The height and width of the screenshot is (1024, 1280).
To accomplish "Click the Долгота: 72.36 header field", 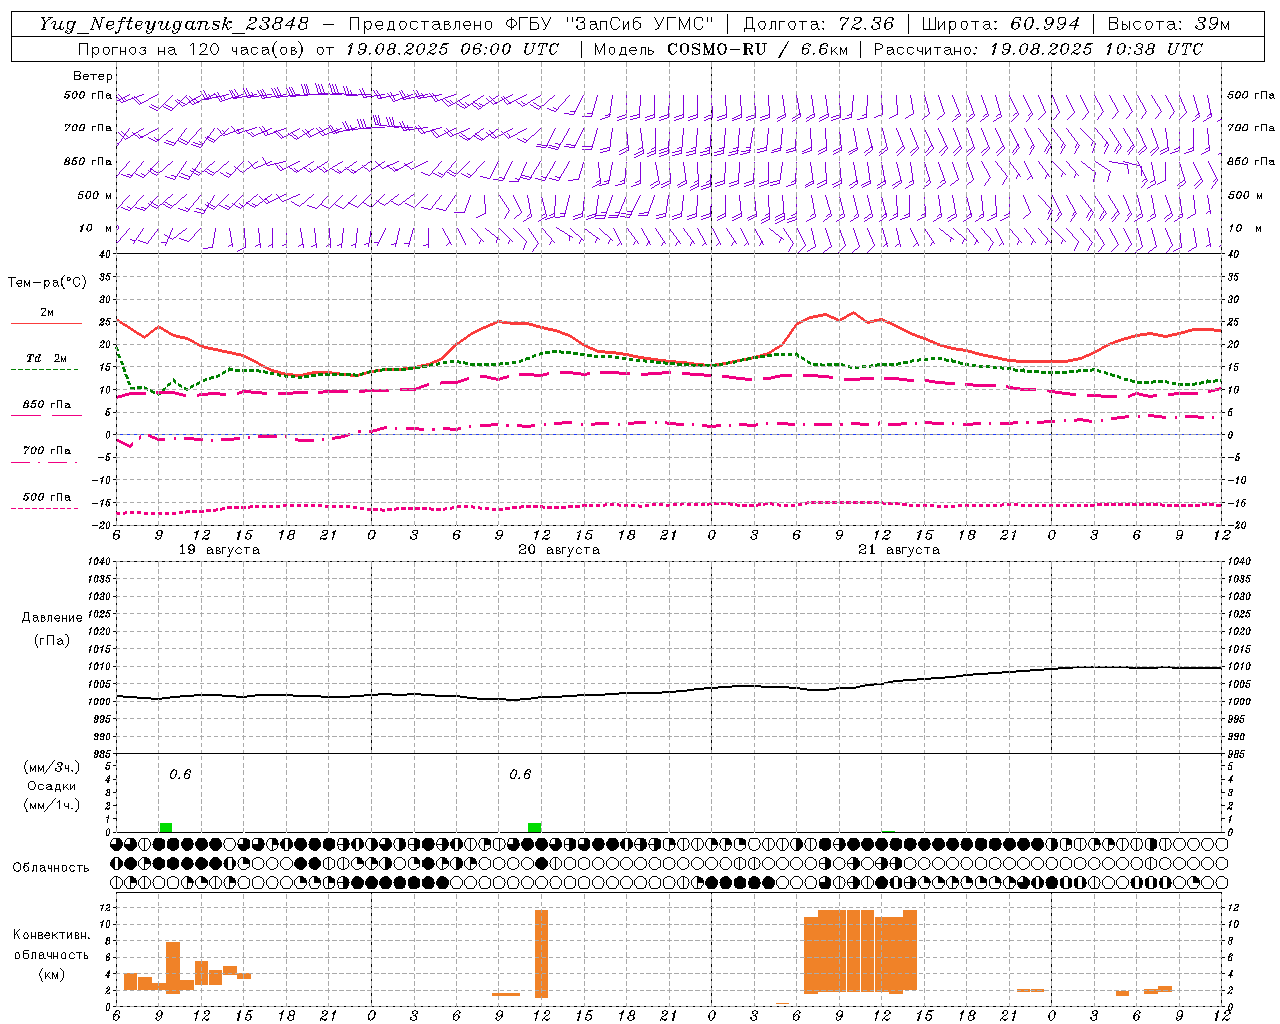I will click(x=818, y=24).
